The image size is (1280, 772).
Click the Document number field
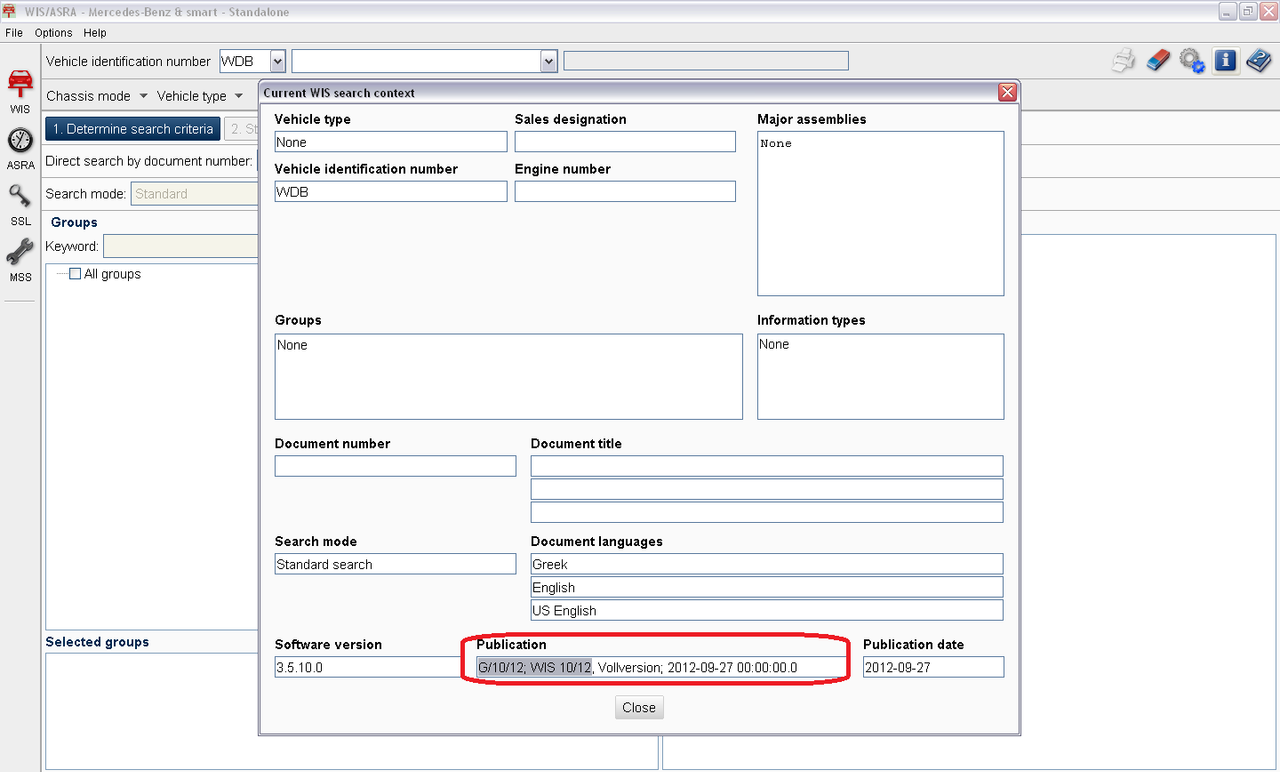point(395,466)
